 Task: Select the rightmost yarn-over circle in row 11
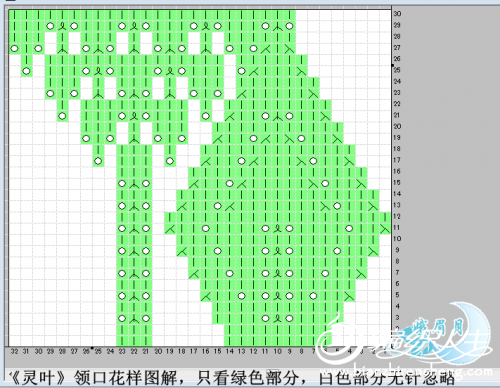click(x=349, y=229)
